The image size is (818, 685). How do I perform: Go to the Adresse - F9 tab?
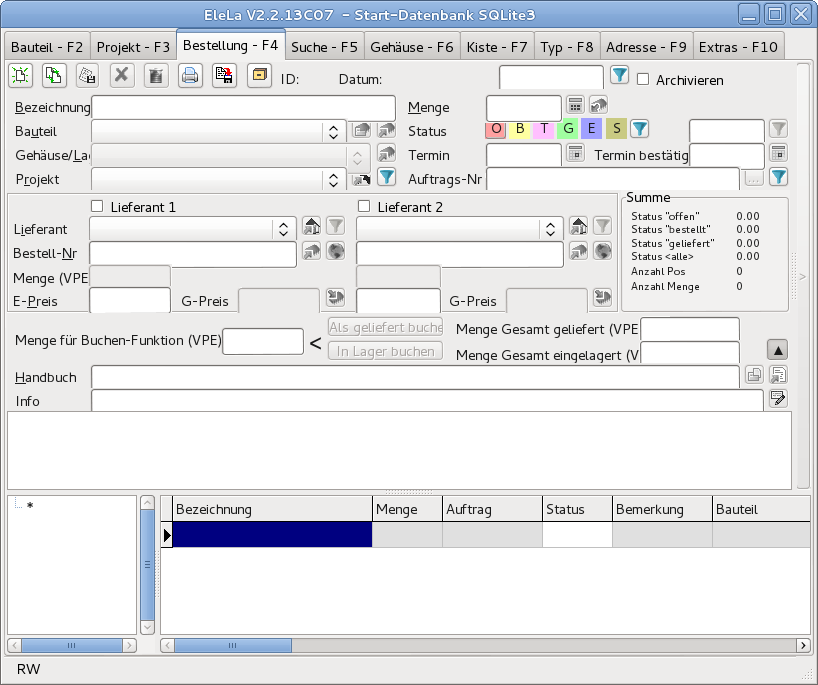coord(646,47)
